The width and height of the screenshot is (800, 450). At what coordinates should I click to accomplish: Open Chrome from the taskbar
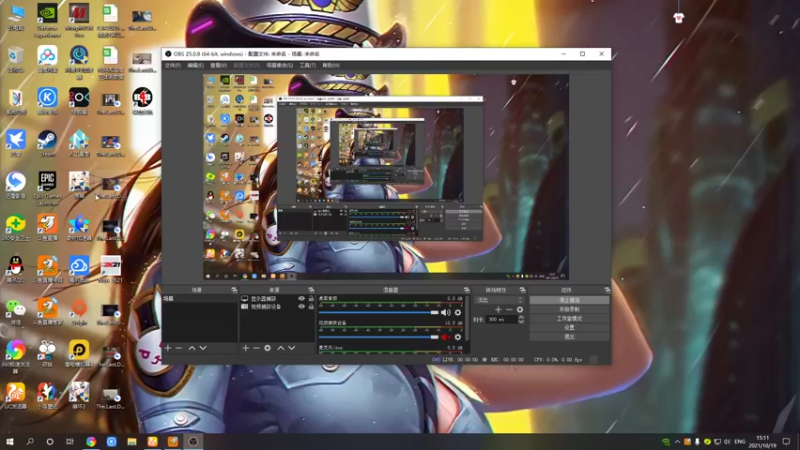click(91, 442)
